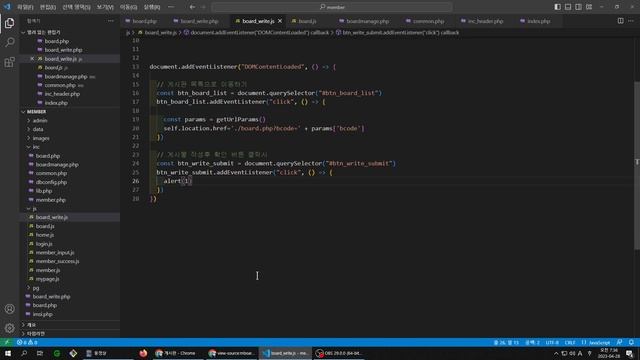Screen dimensions: 640x360
Task: Open the Search view in activity bar
Action: (9, 42)
